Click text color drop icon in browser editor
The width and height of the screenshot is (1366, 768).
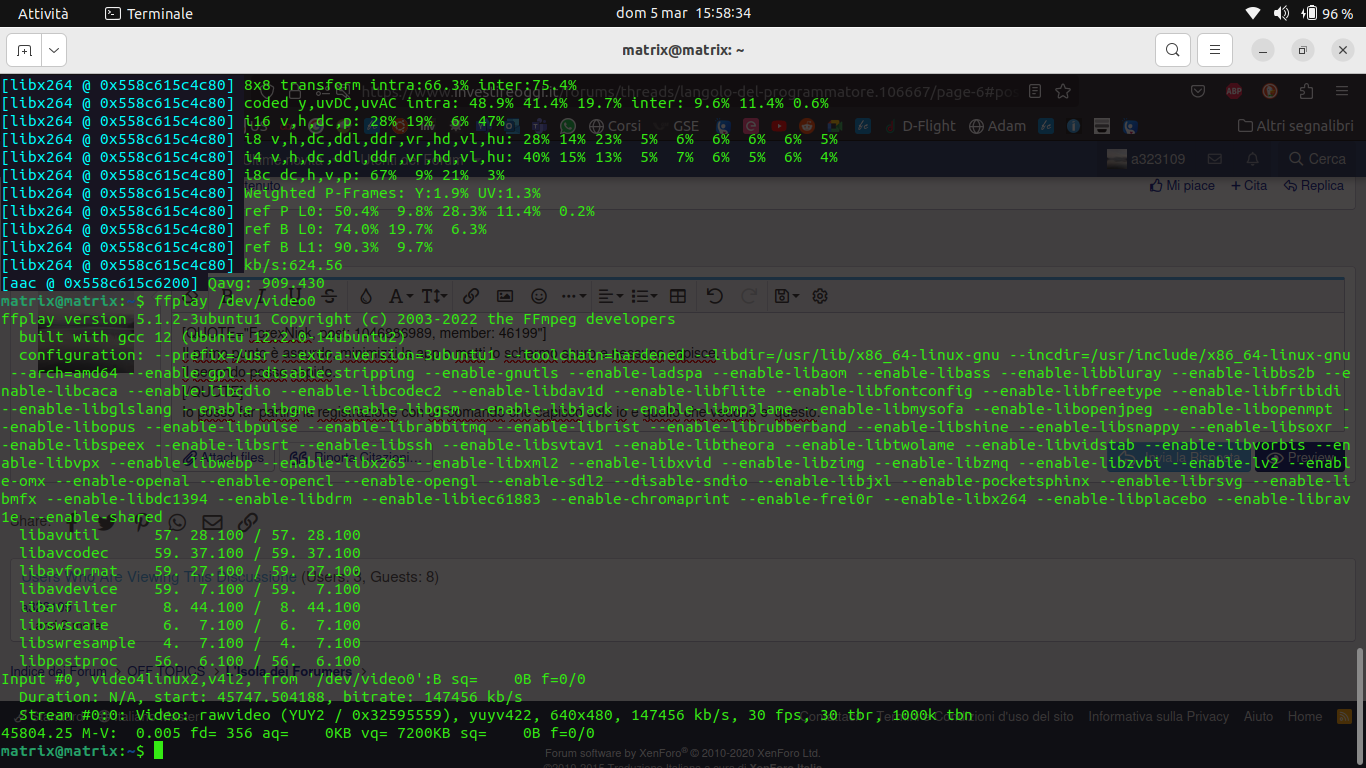point(366,296)
